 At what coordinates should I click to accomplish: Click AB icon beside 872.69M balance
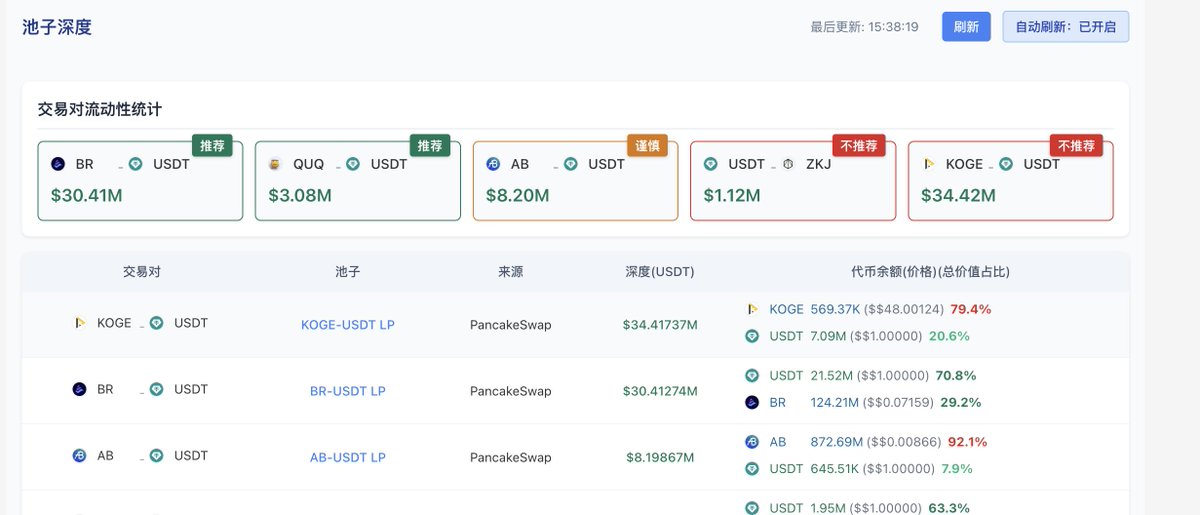[752, 441]
